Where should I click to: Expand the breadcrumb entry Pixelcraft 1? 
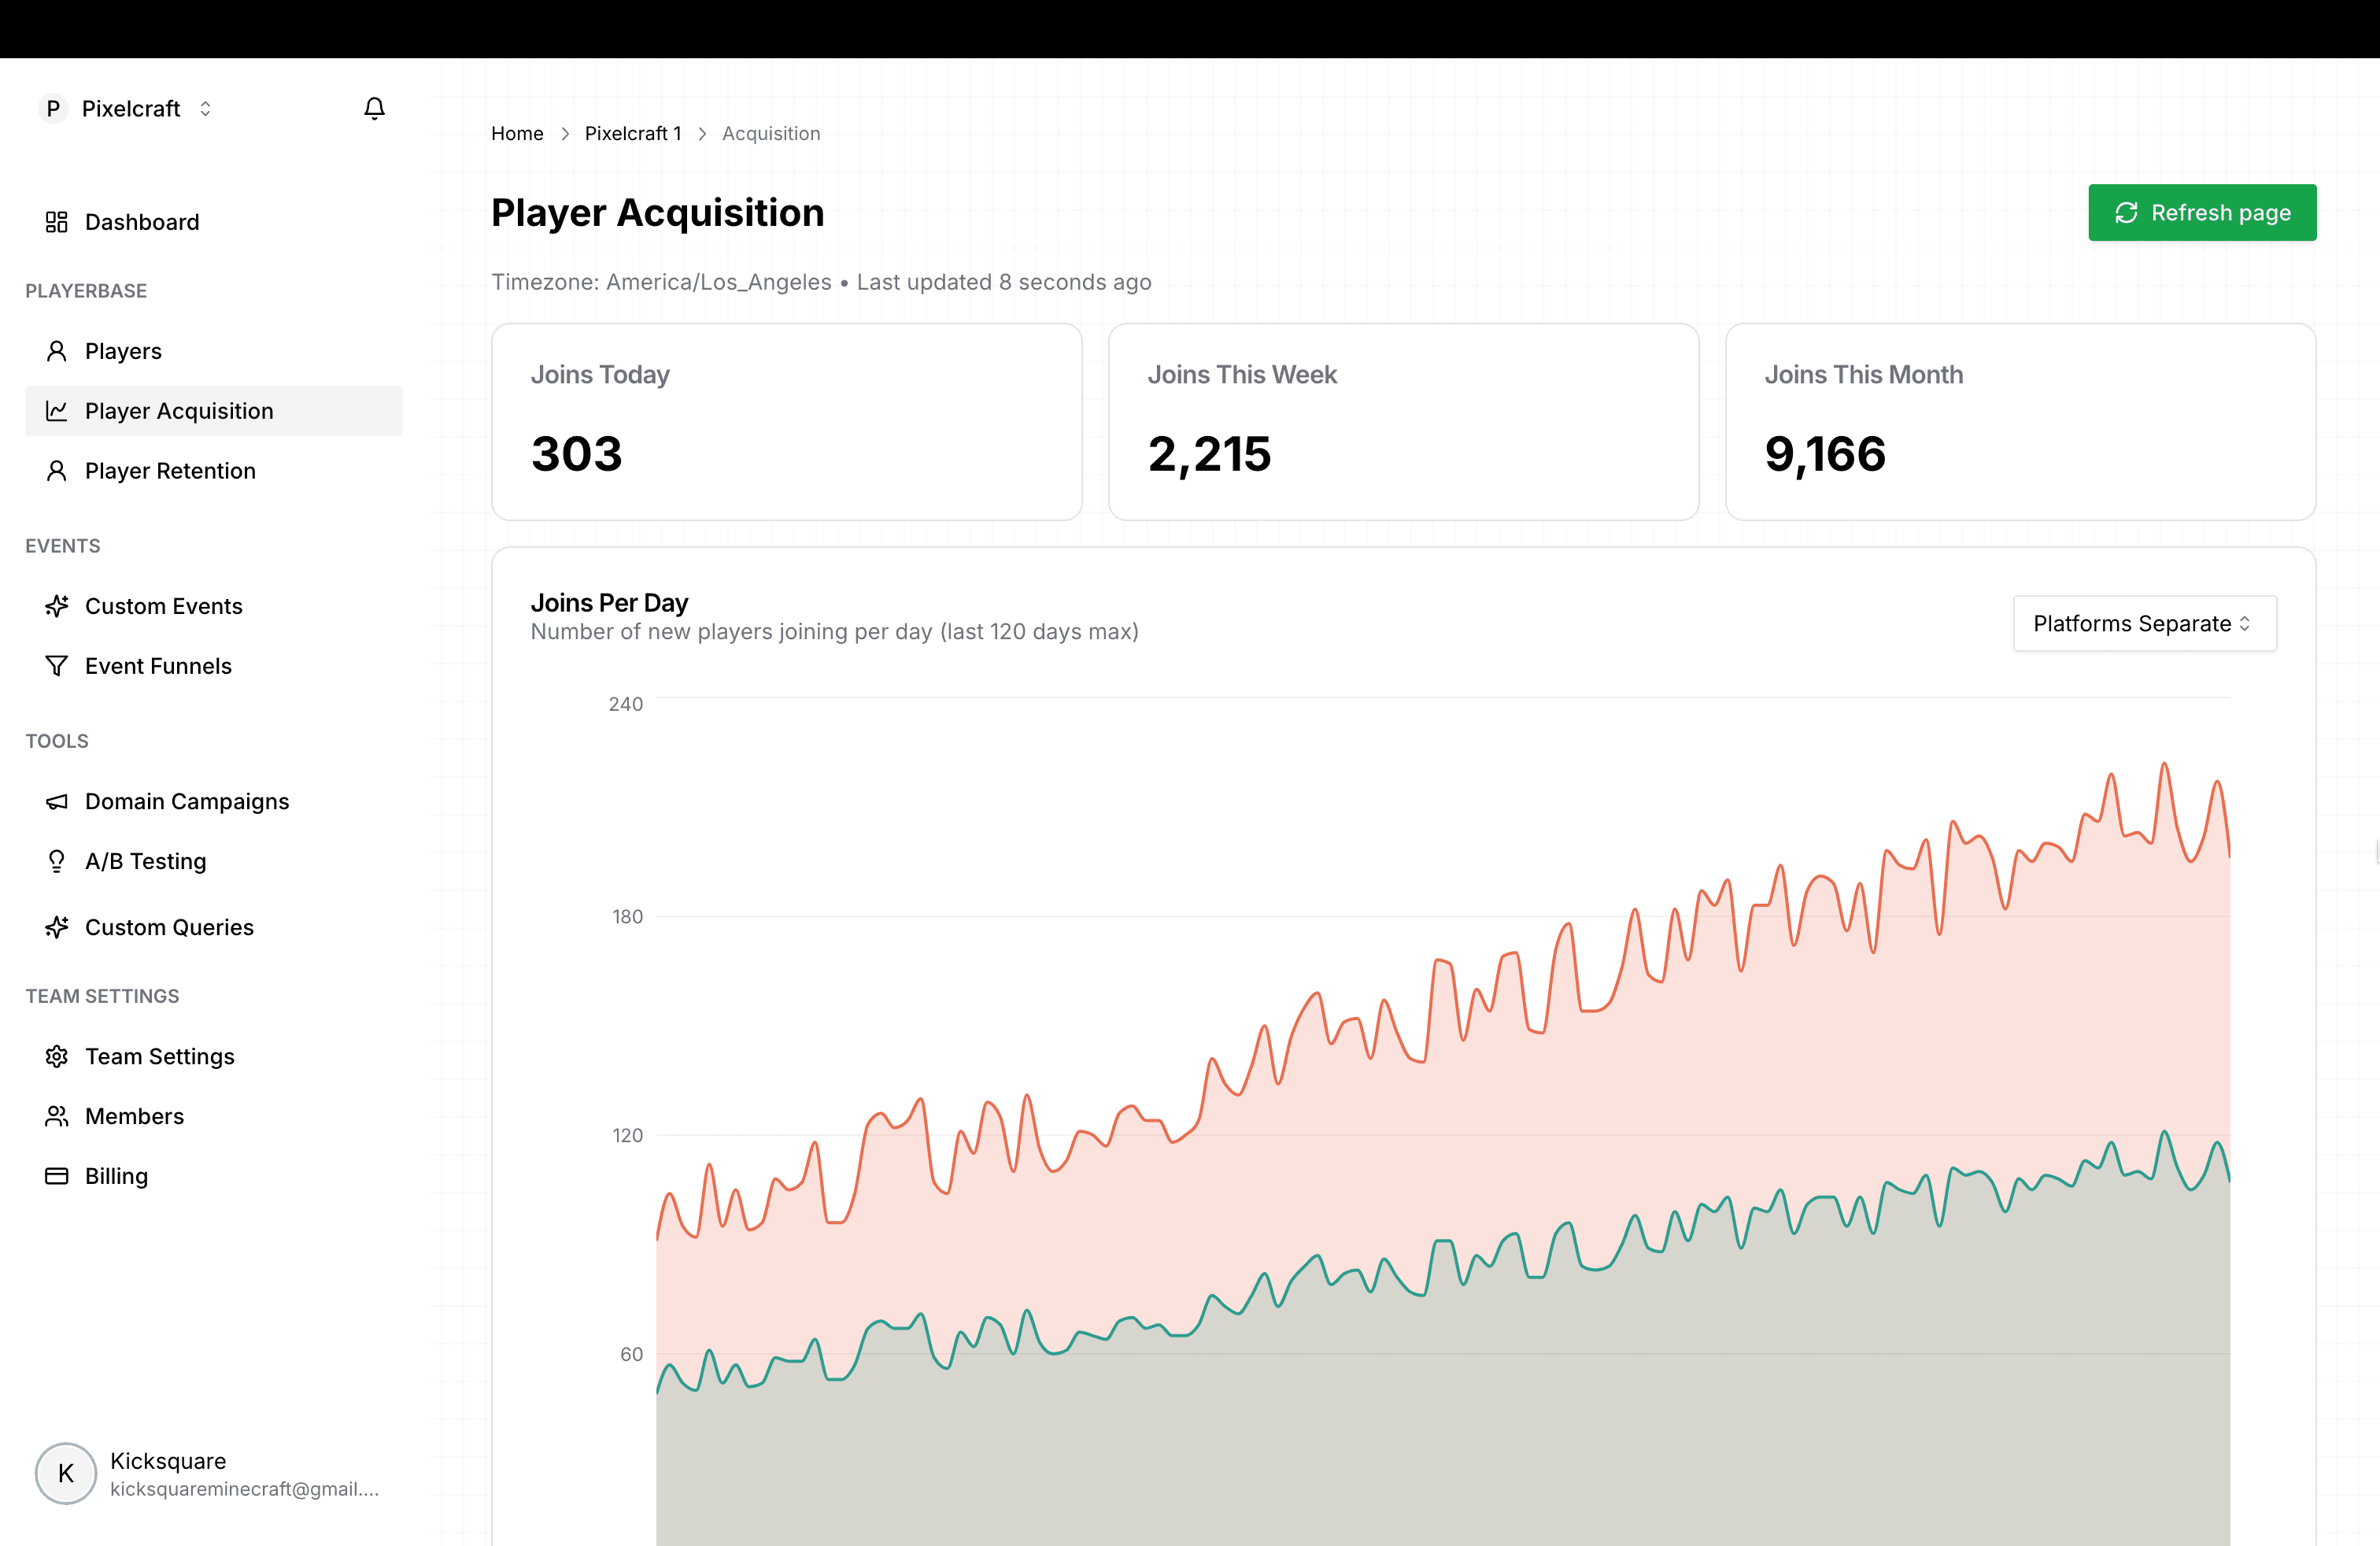click(633, 133)
